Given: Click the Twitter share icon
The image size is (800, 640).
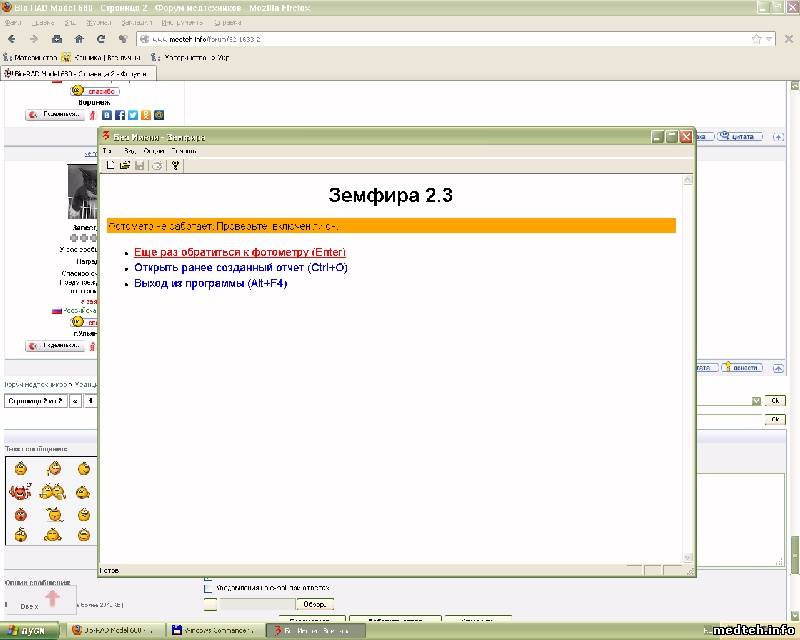Looking at the screenshot, I should [133, 115].
